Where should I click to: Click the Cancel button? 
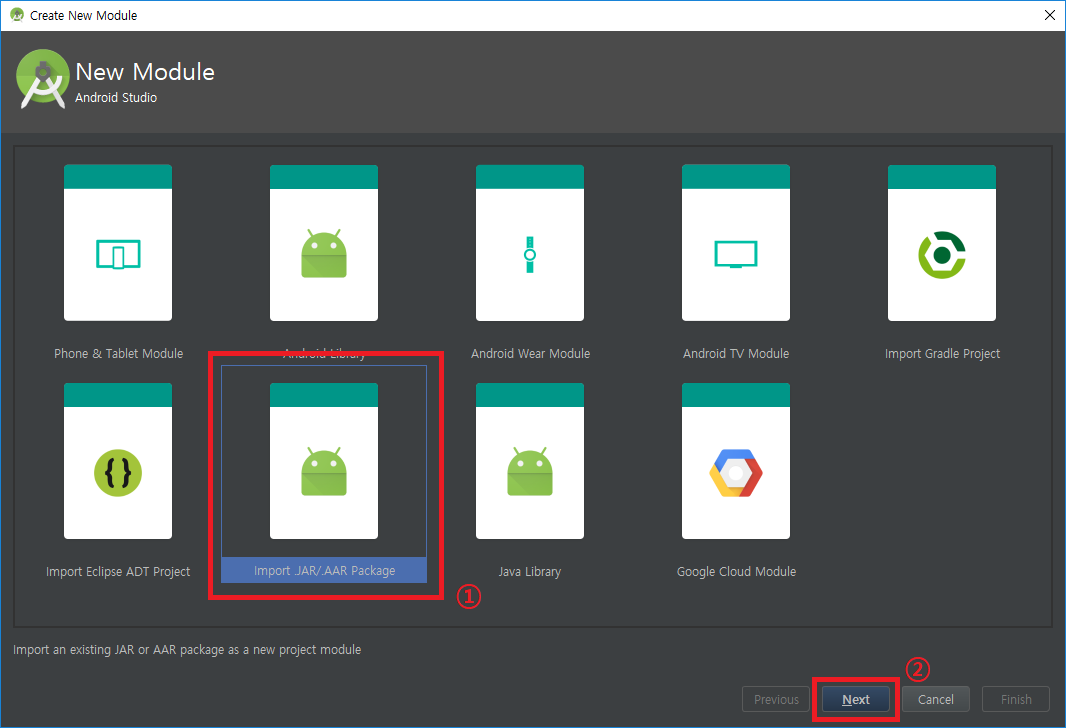pyautogui.click(x=935, y=699)
